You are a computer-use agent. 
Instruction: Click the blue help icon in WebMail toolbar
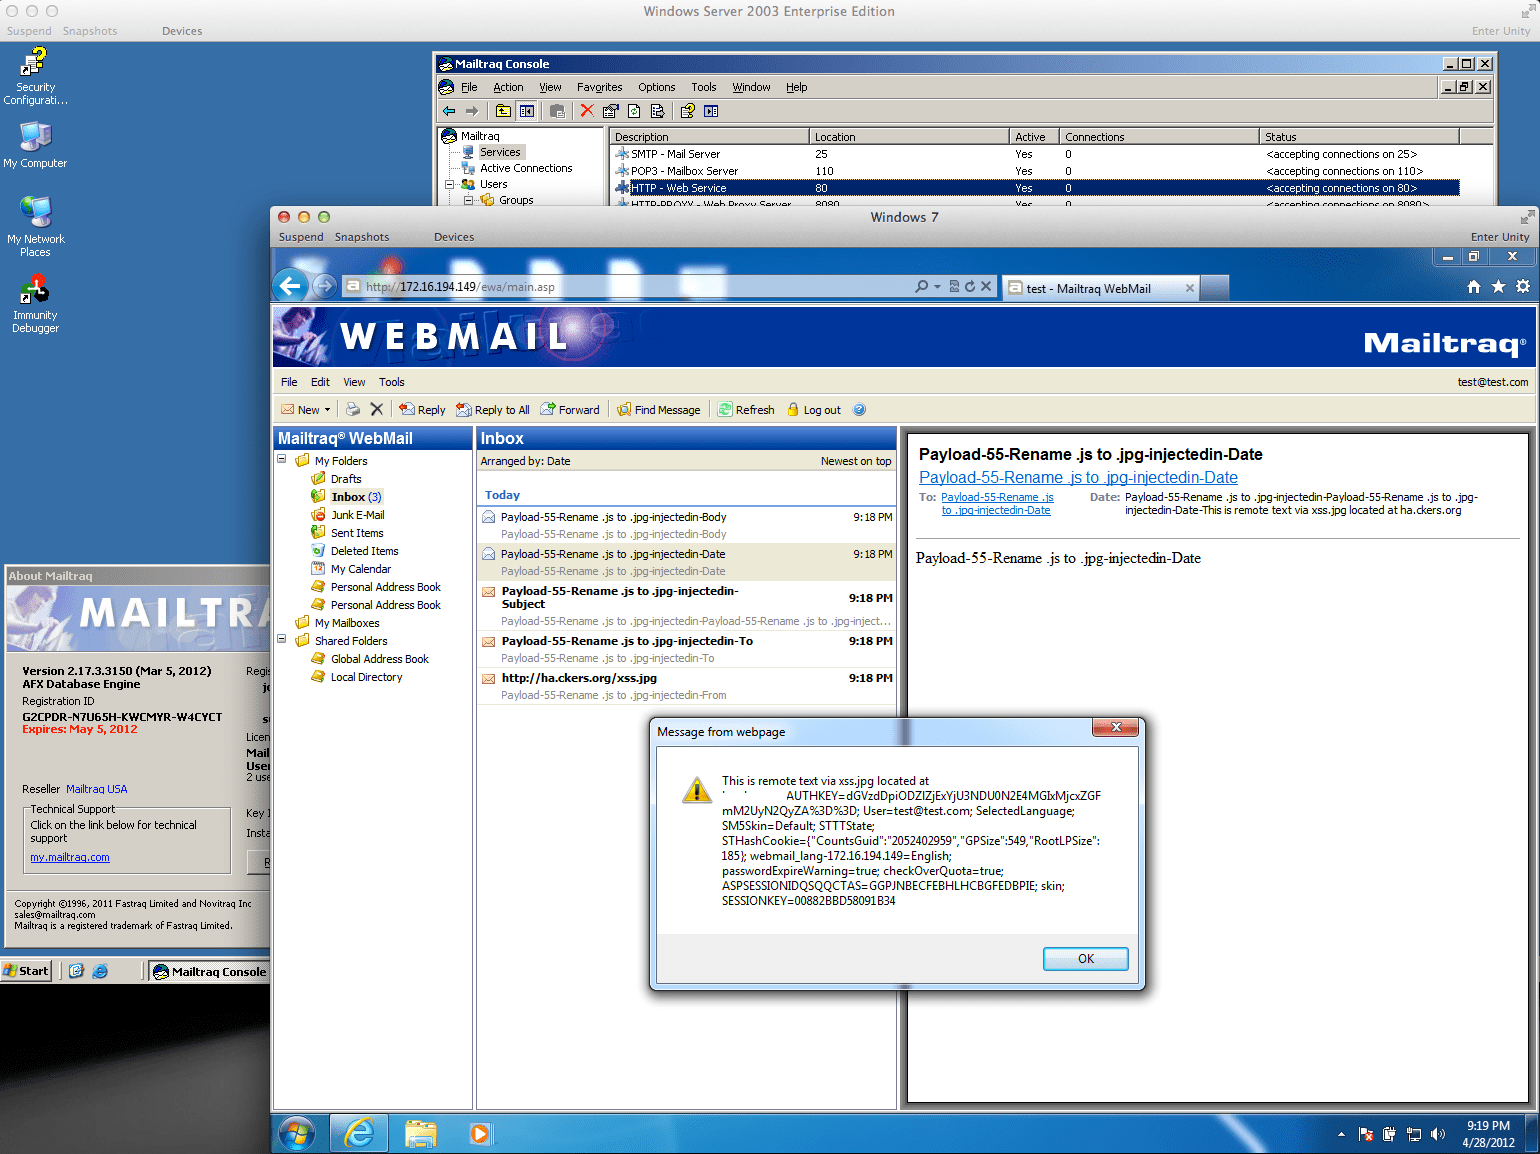point(859,410)
